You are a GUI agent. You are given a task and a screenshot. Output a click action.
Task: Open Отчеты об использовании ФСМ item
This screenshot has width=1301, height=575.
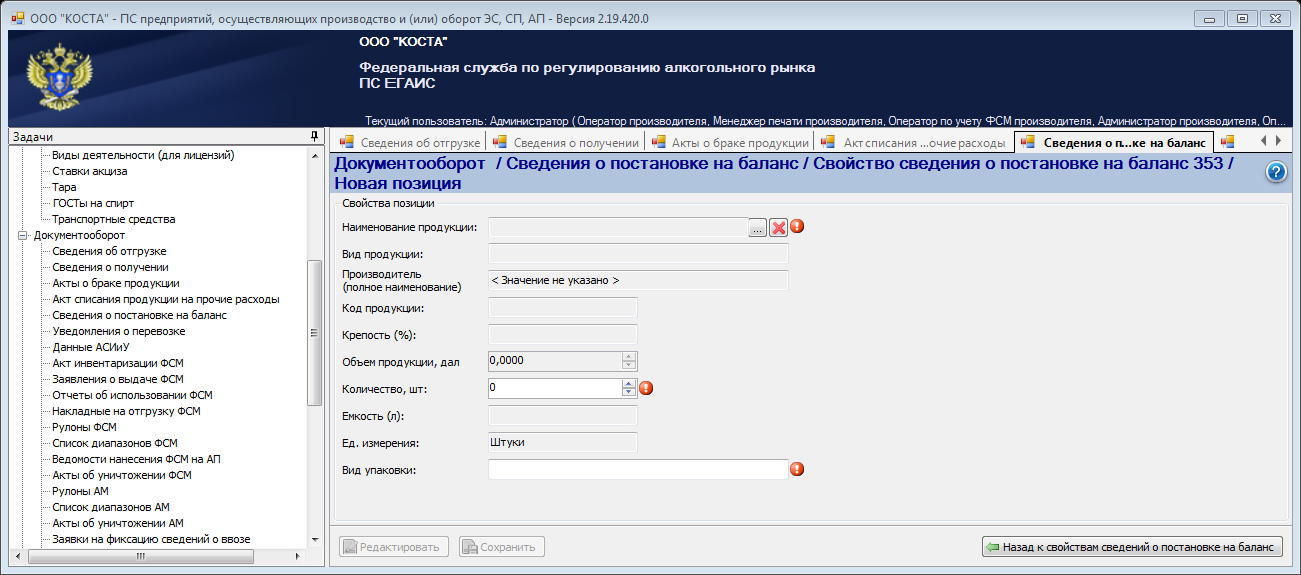[x=132, y=395]
